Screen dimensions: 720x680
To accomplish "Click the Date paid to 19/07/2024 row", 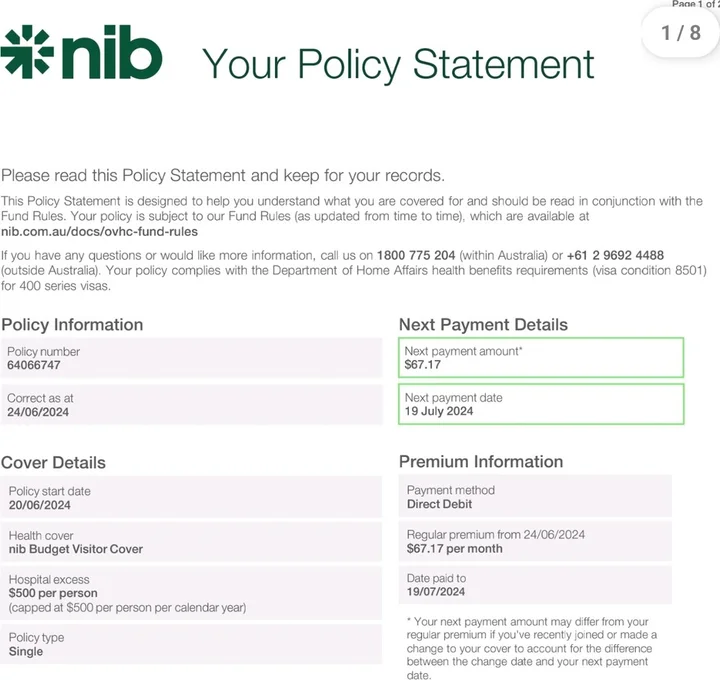I will [535, 584].
